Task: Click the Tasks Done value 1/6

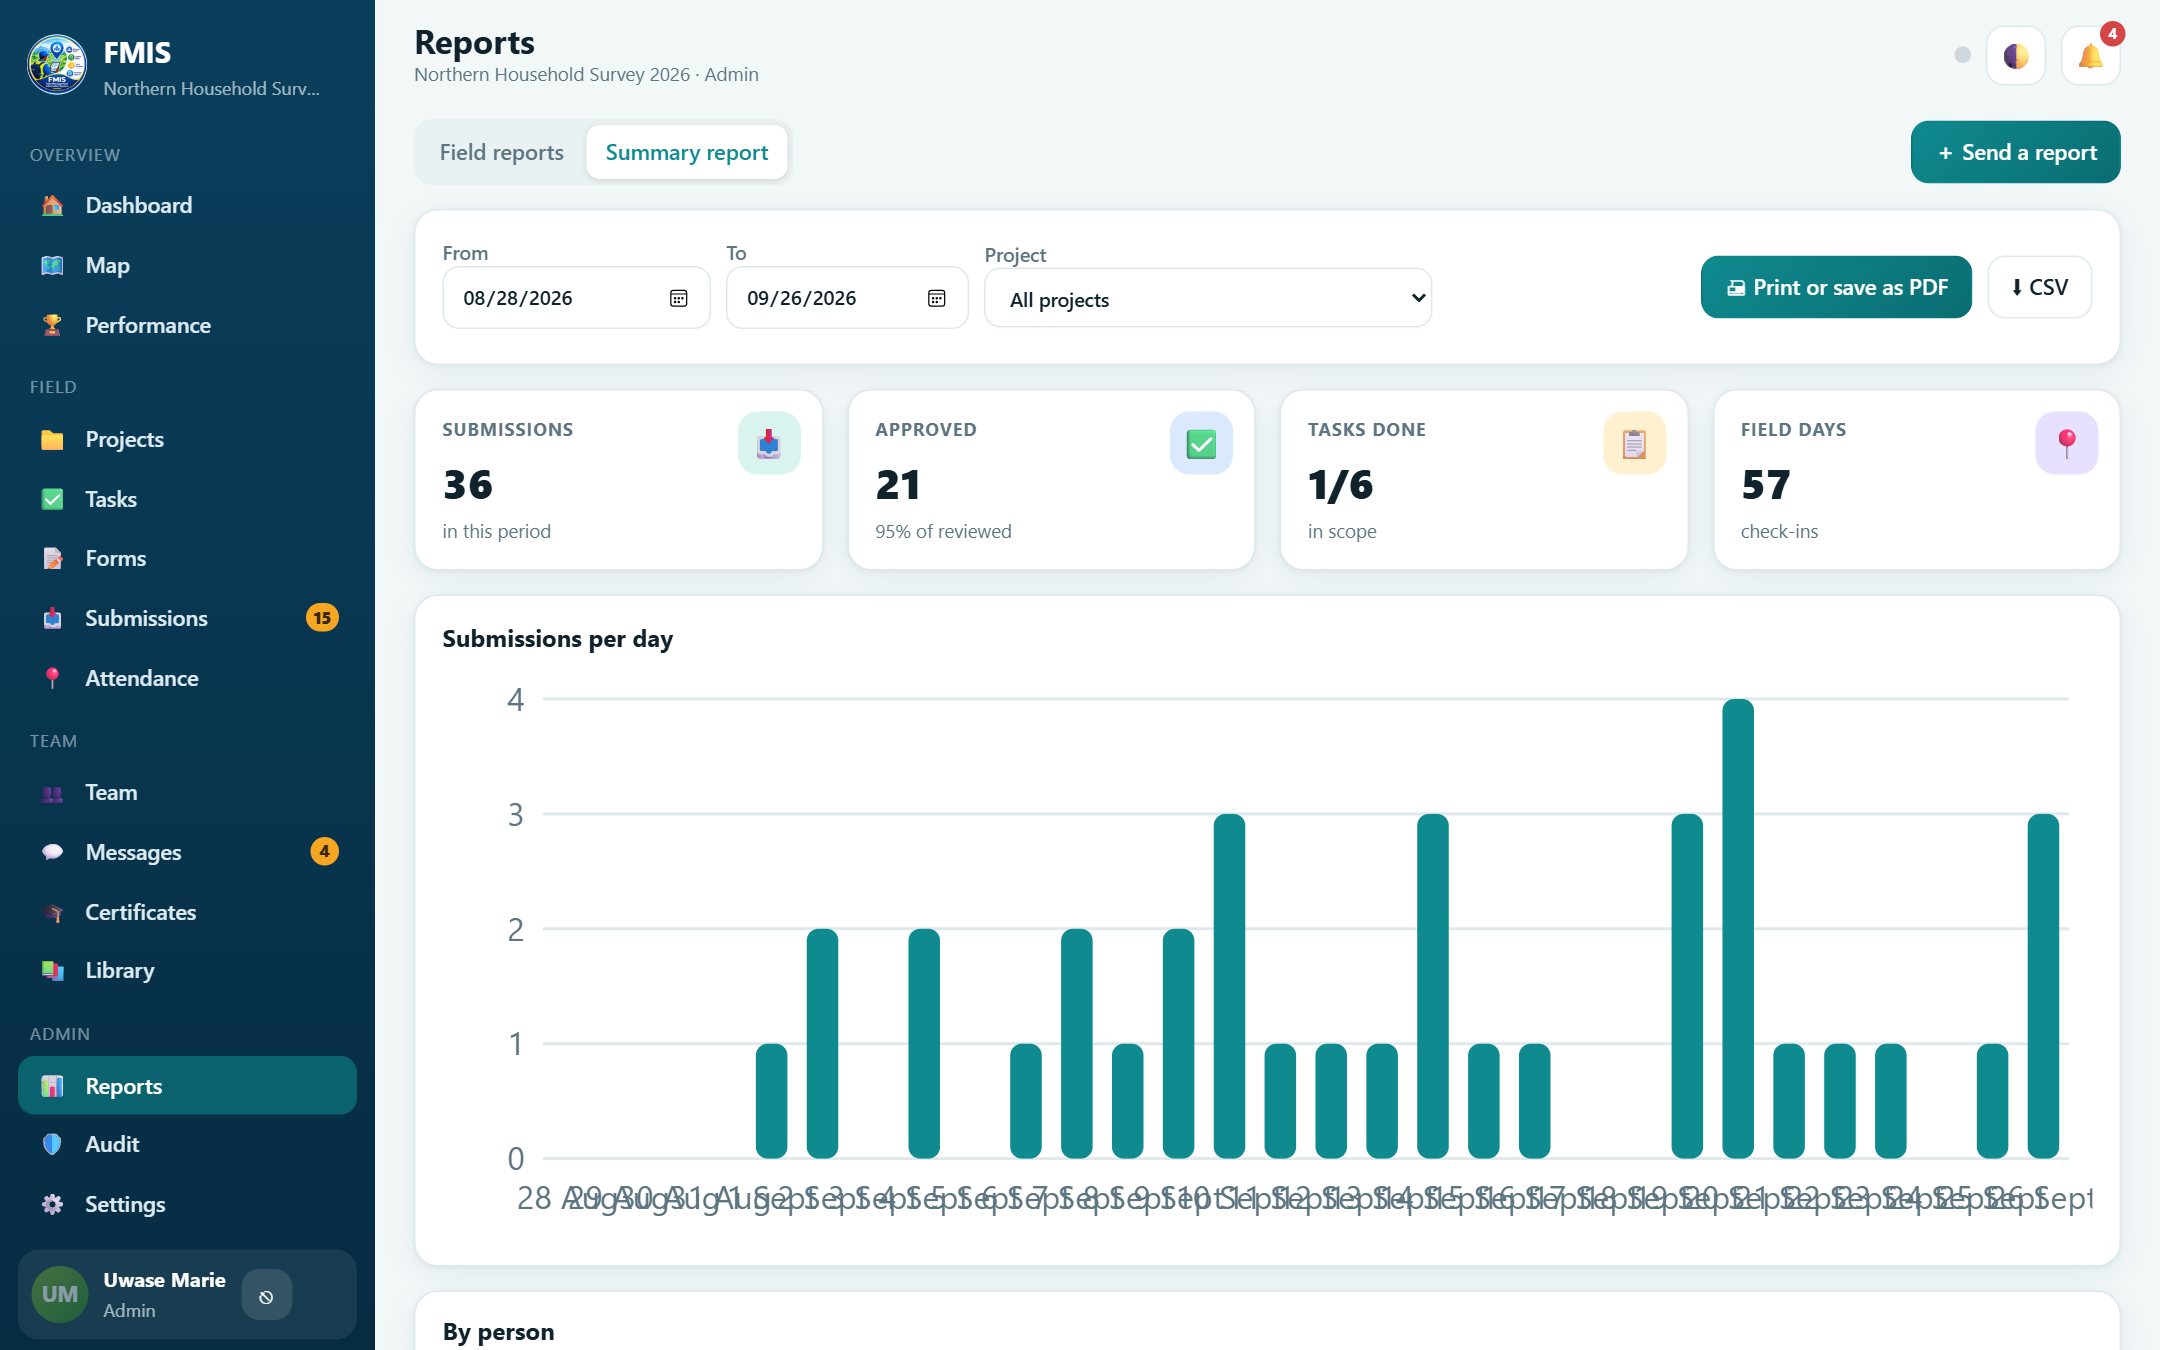Action: click(x=1340, y=485)
